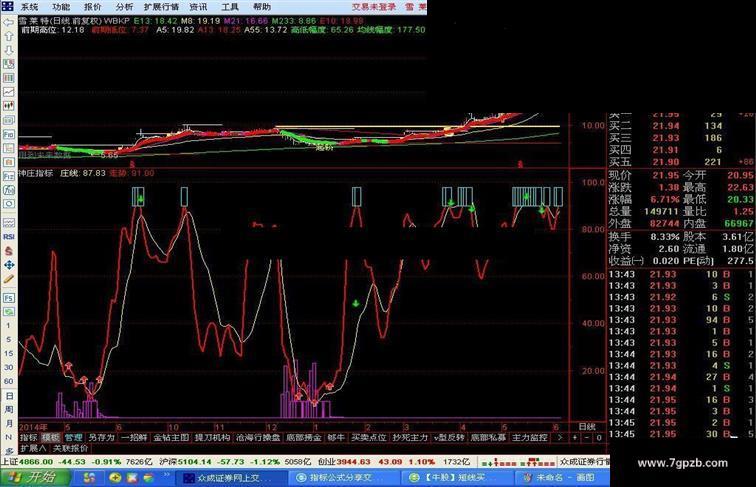Switch to daily 日 period

tap(9, 395)
